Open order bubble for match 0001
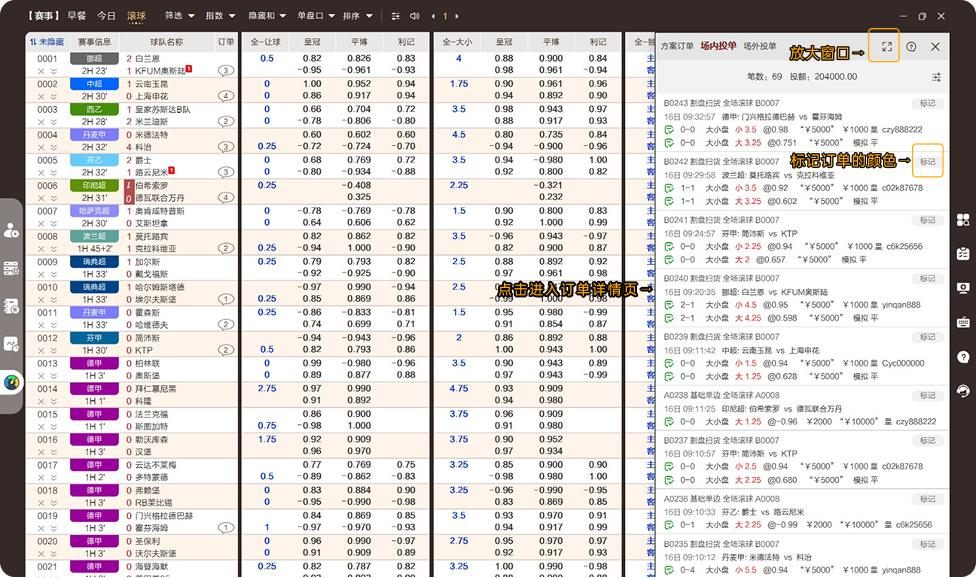This screenshot has height=578, width=976. pos(226,71)
